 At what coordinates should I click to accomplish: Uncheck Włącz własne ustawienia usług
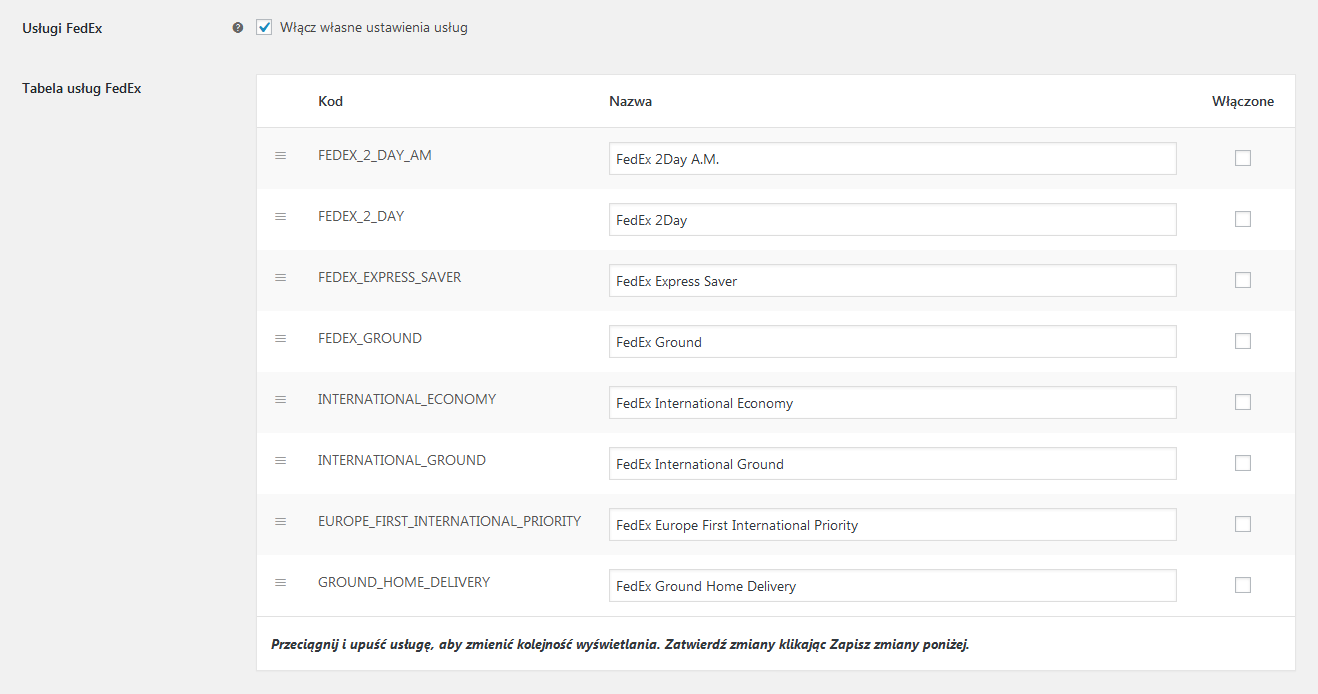[x=264, y=28]
